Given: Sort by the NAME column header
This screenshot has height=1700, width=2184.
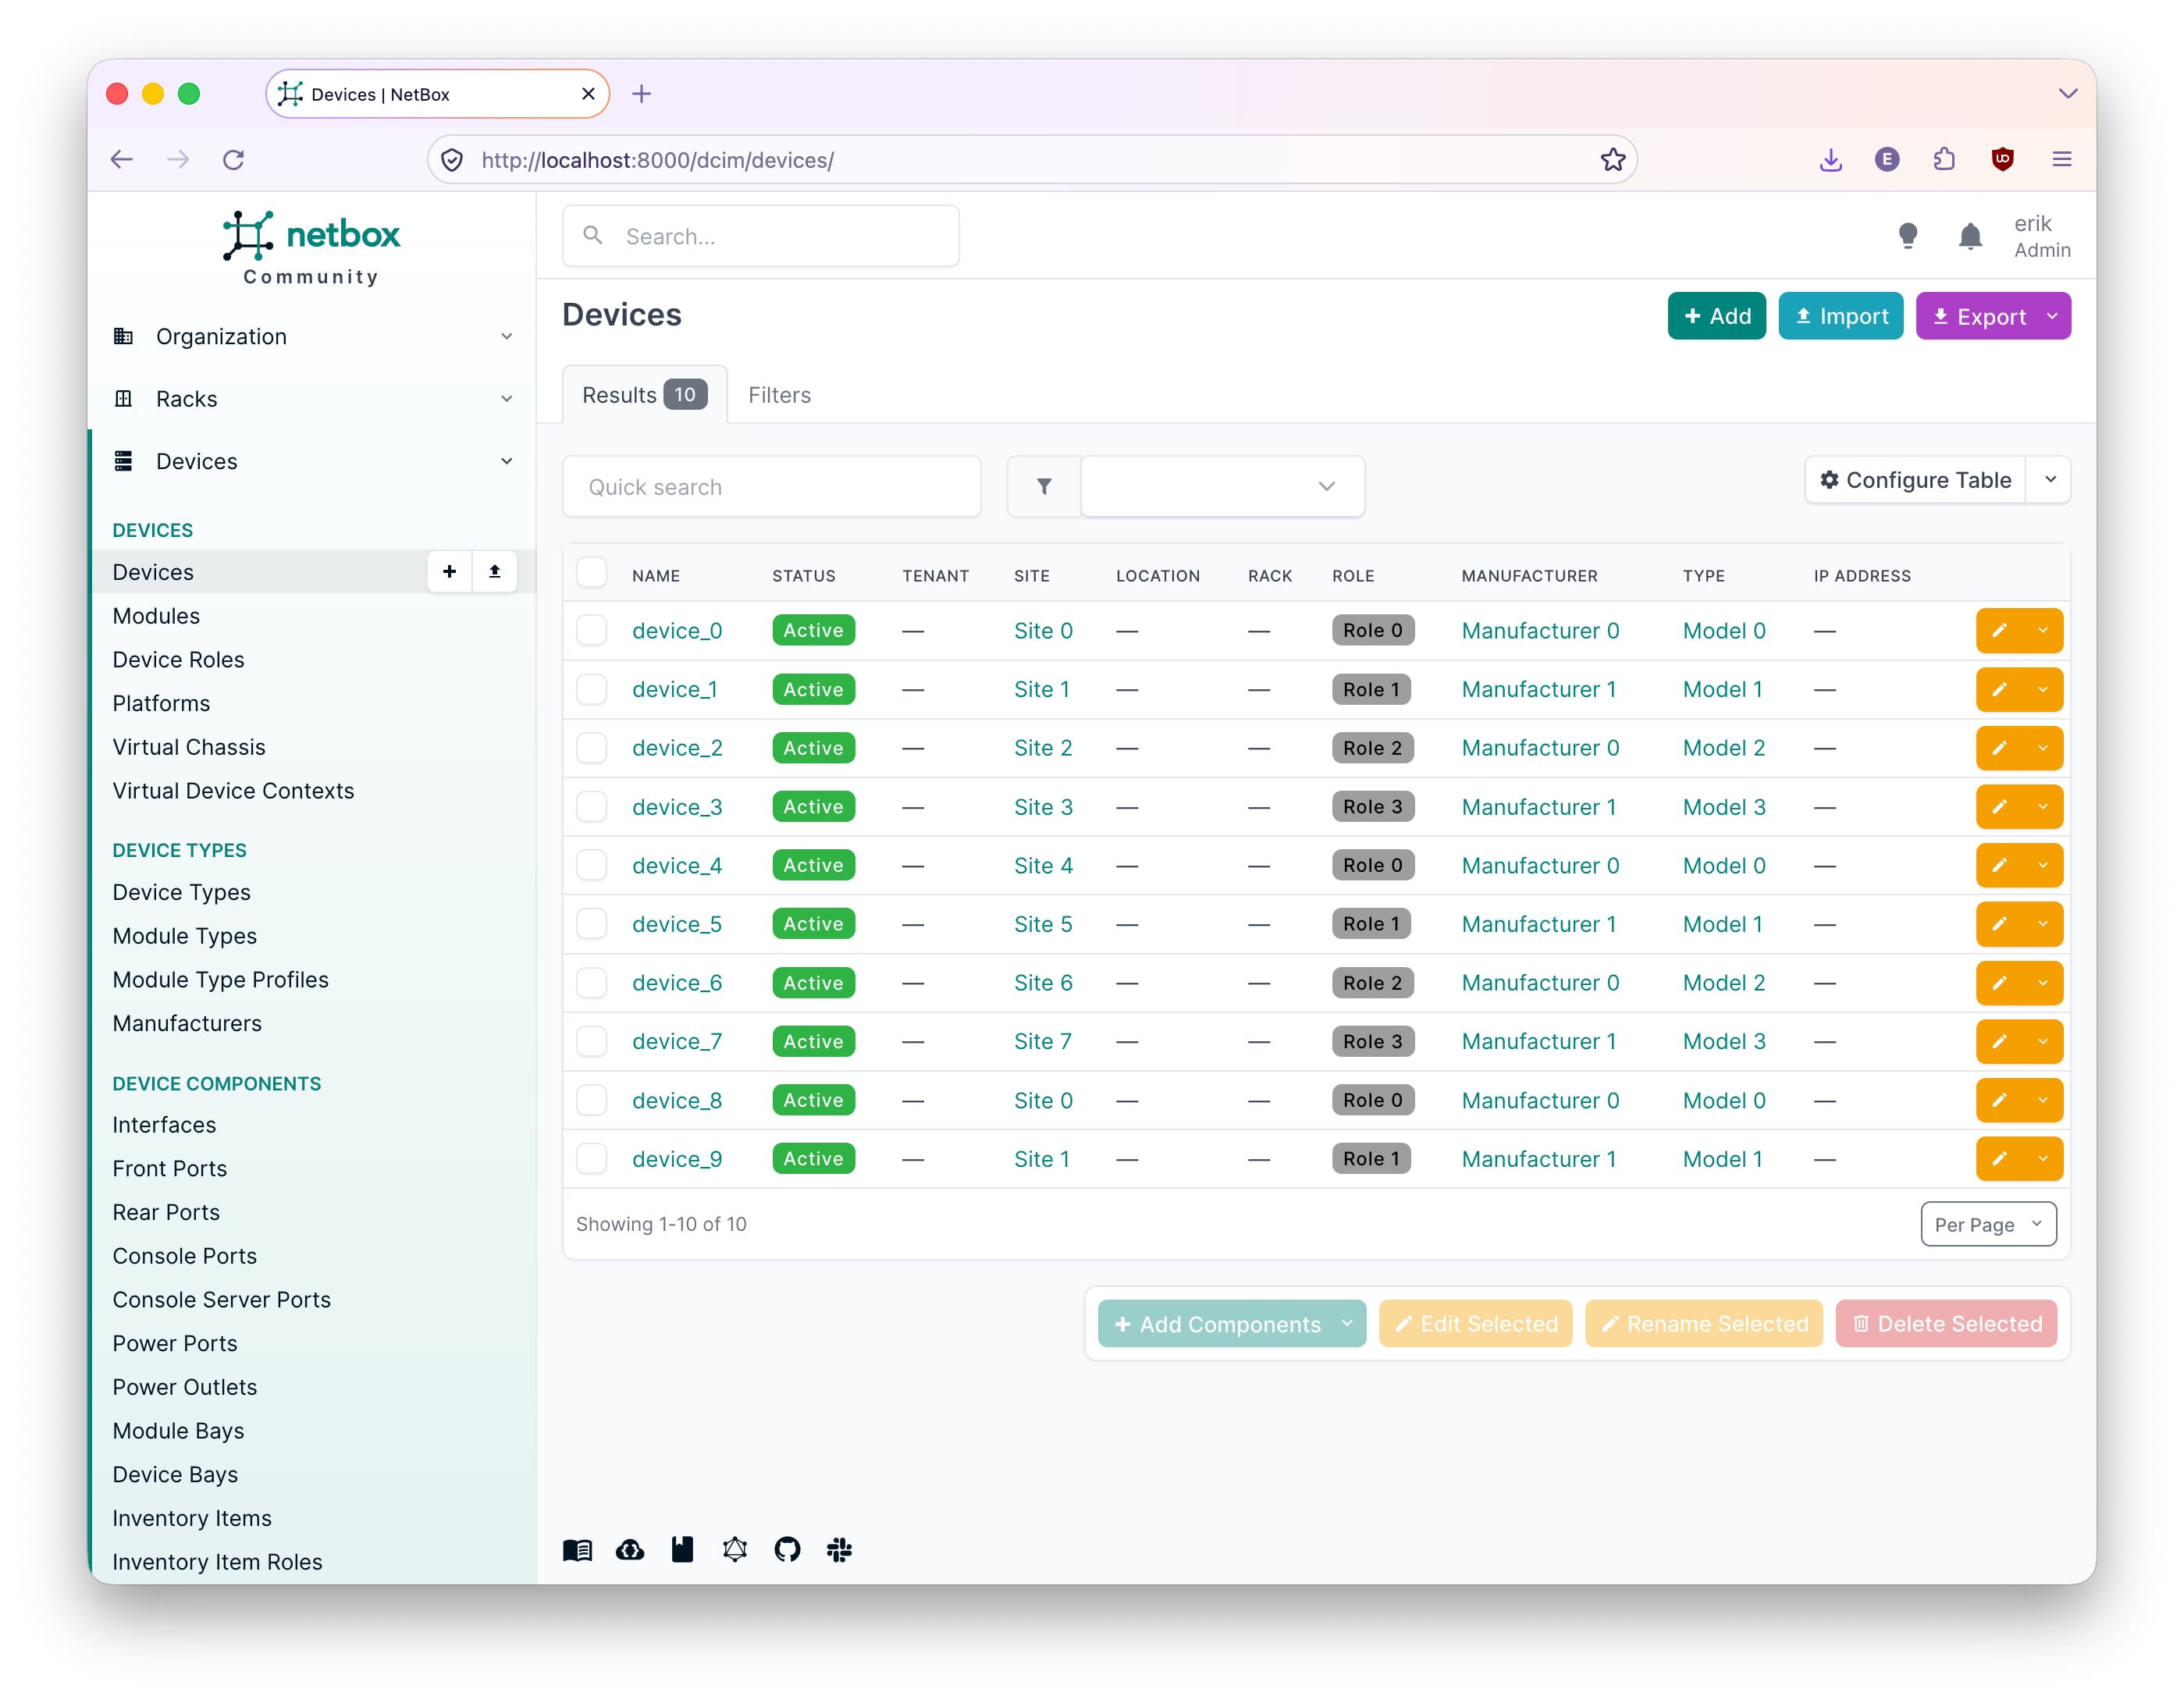Looking at the screenshot, I should click(x=656, y=576).
